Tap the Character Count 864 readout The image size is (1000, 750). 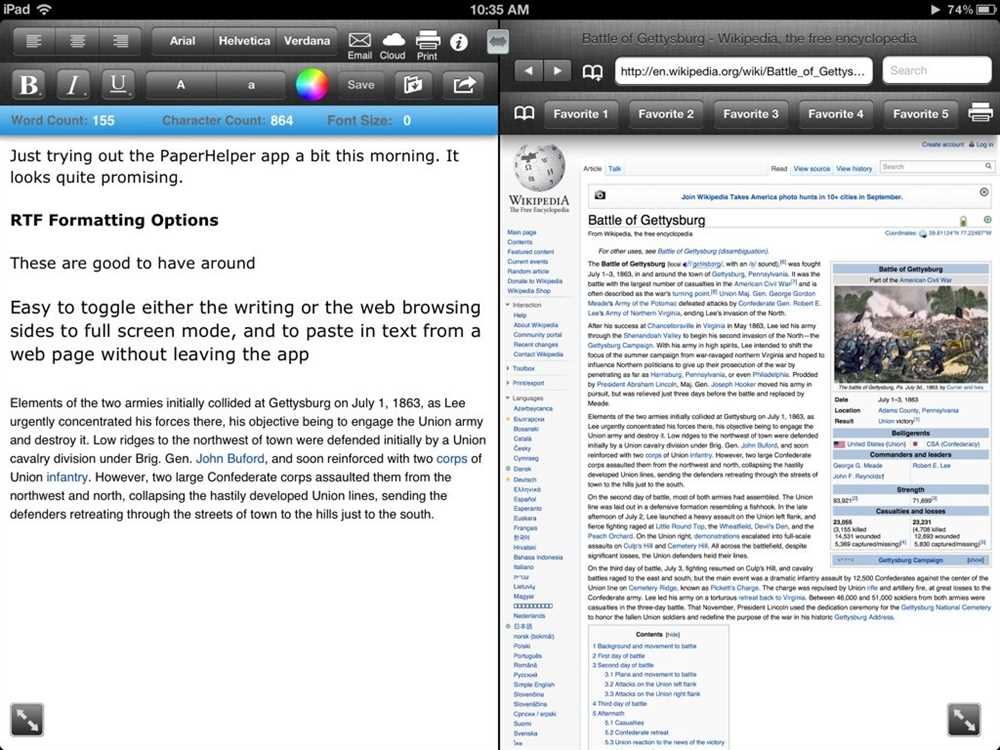tap(228, 121)
